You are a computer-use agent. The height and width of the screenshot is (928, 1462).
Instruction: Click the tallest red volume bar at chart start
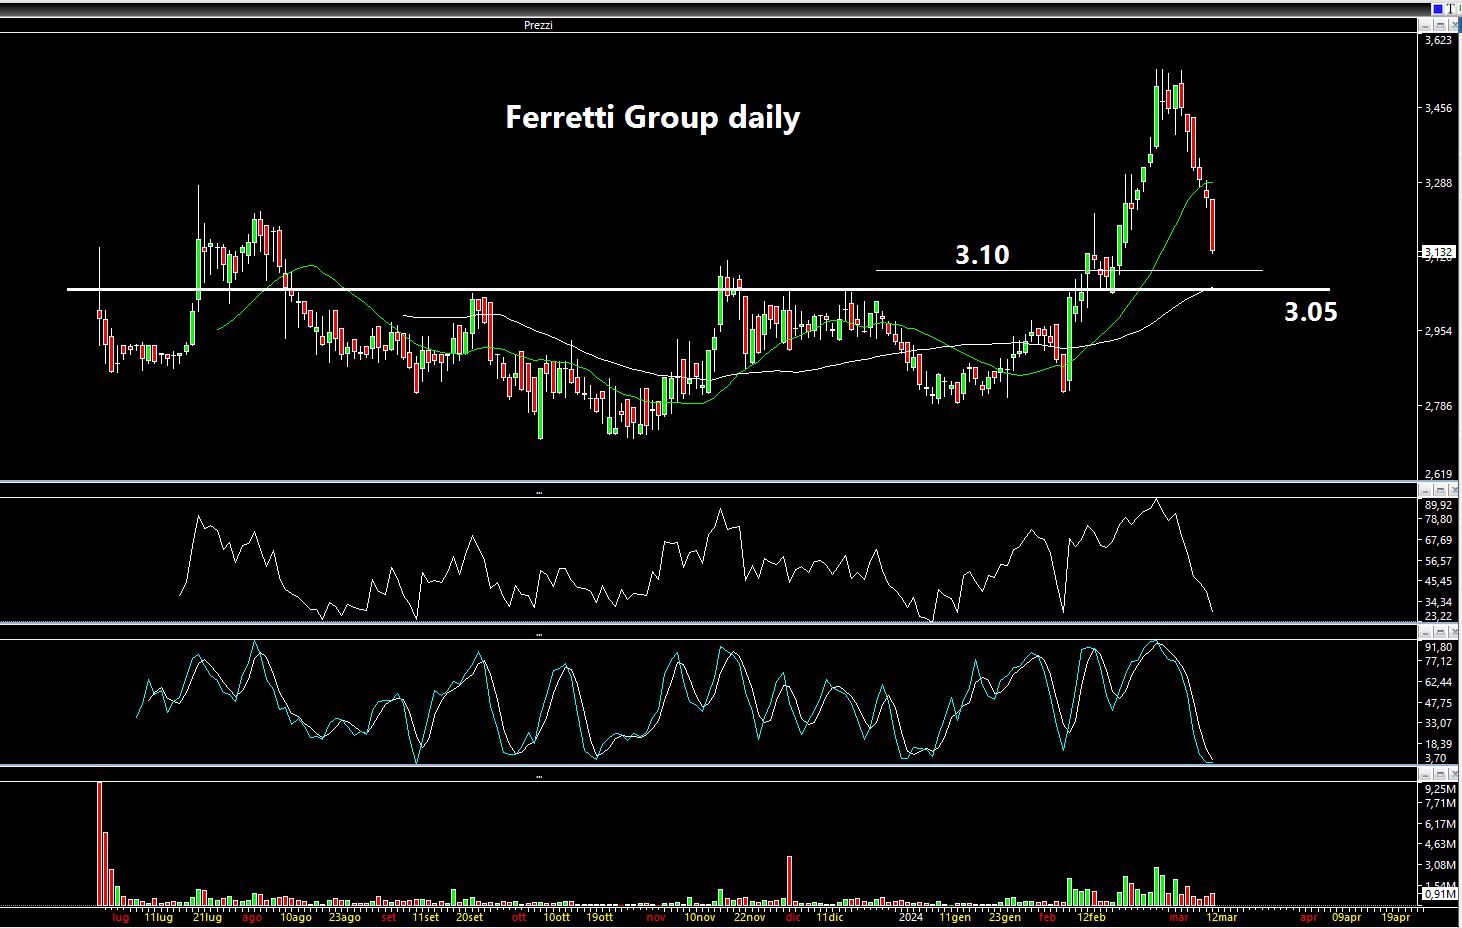pyautogui.click(x=100, y=844)
